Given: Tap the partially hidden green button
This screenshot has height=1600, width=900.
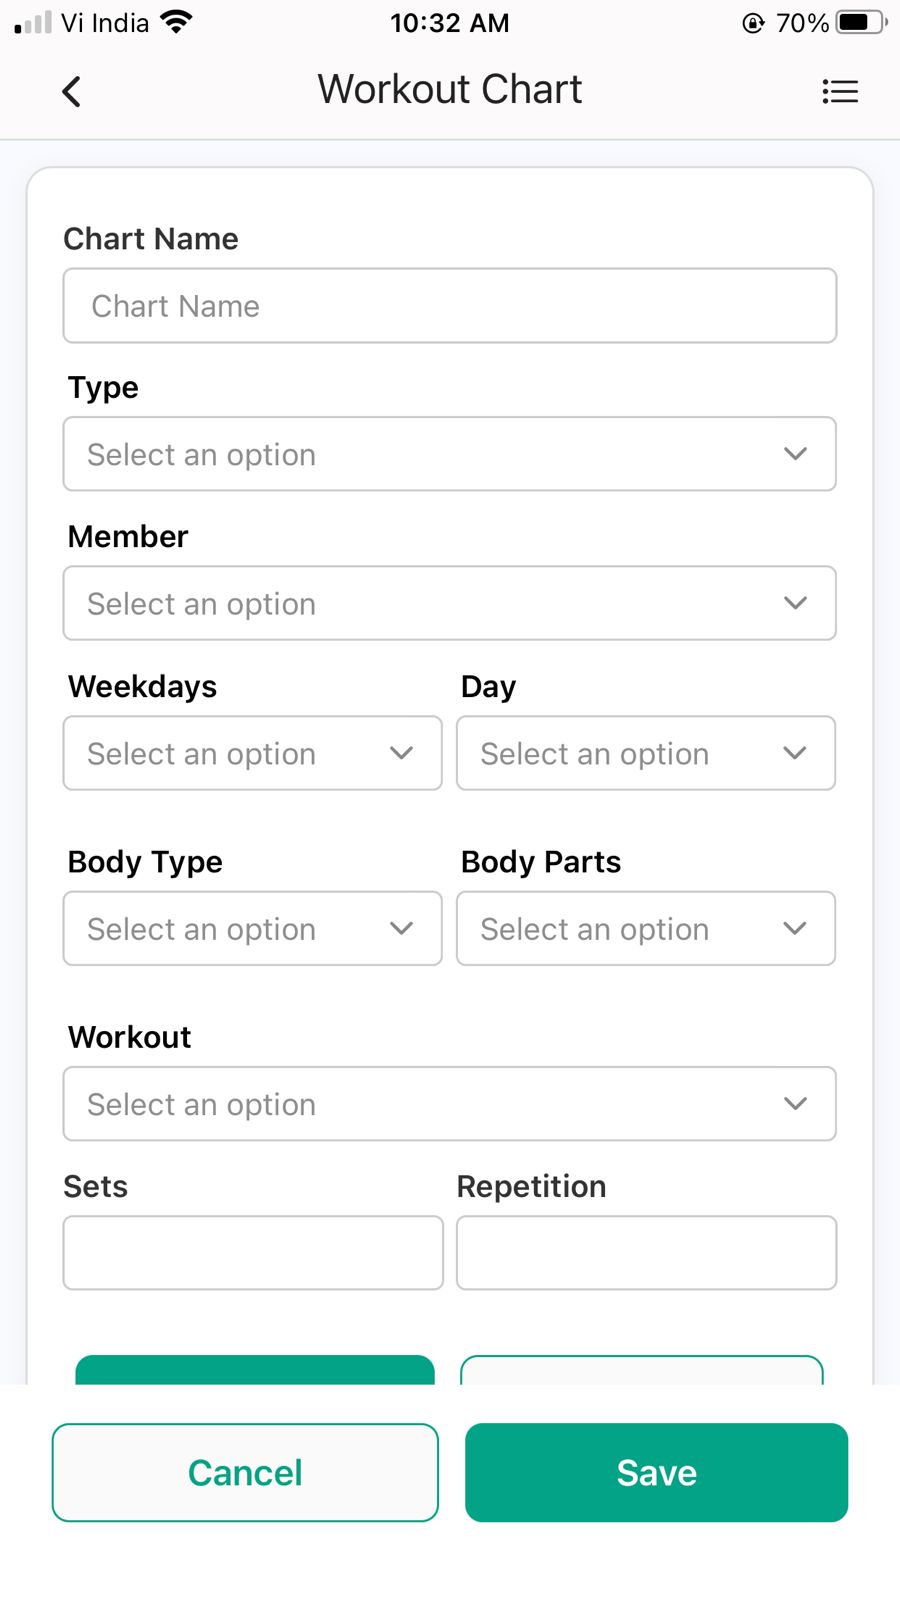Looking at the screenshot, I should coord(255,1371).
